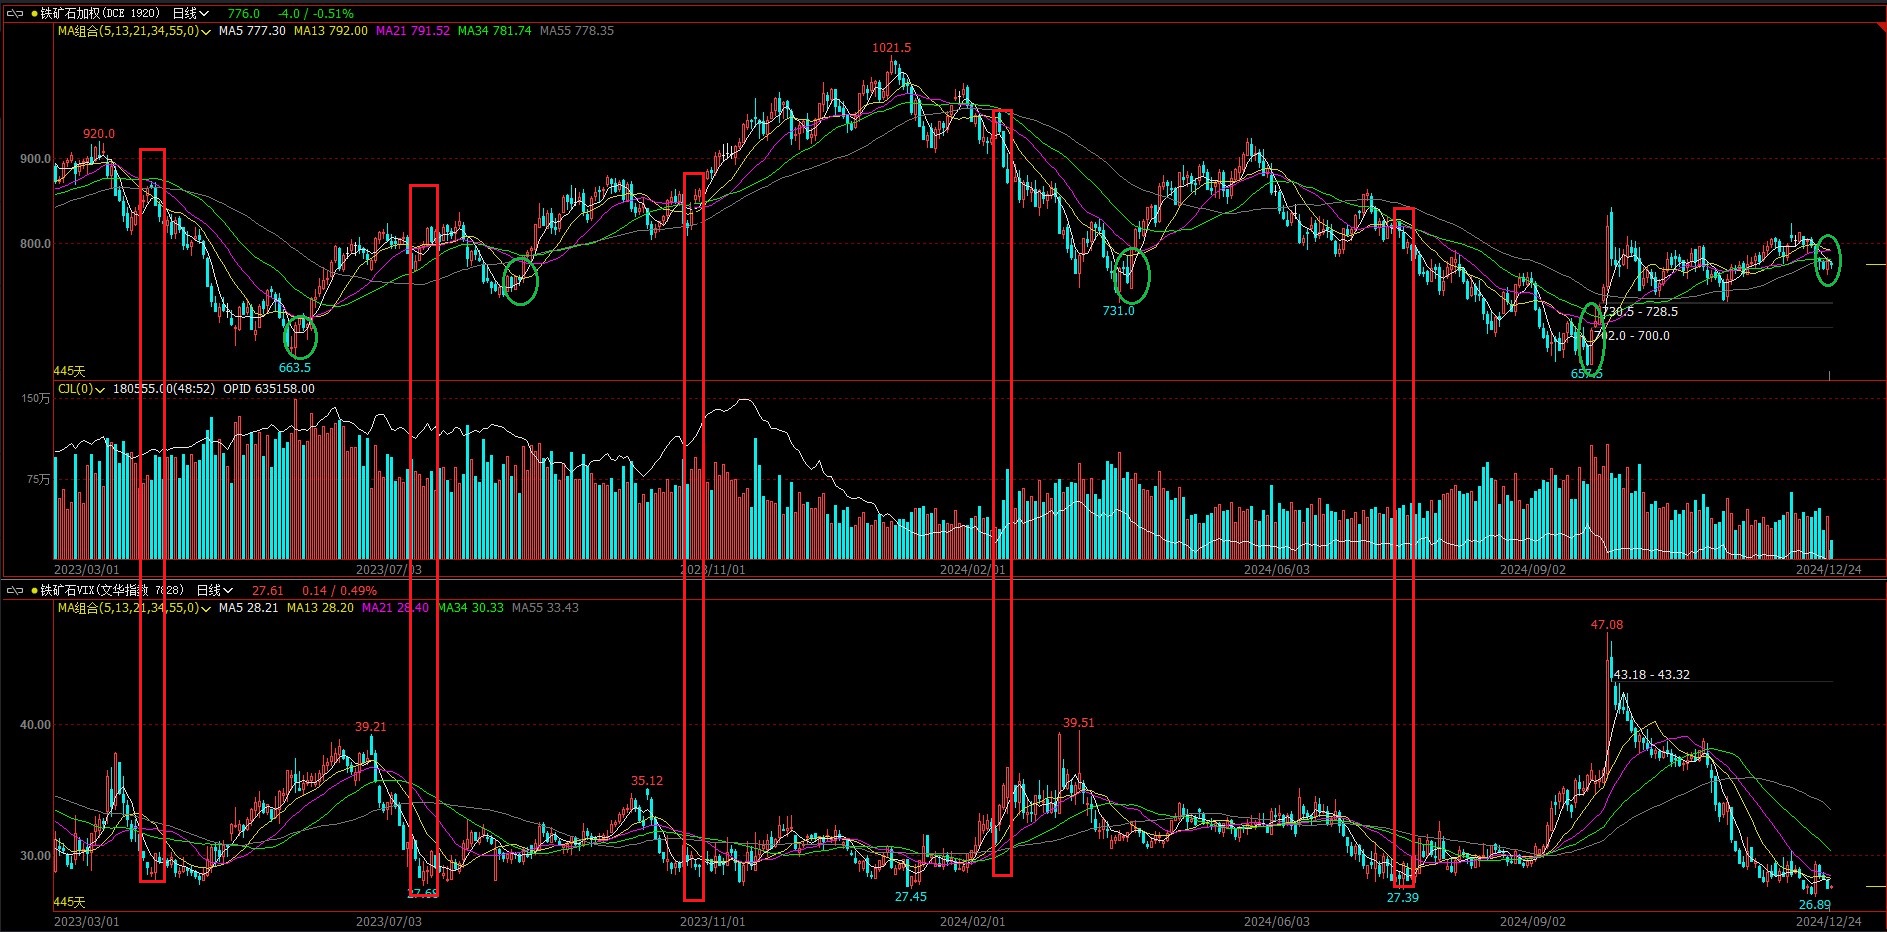Click the 39.21 VIX high label

pos(370,727)
